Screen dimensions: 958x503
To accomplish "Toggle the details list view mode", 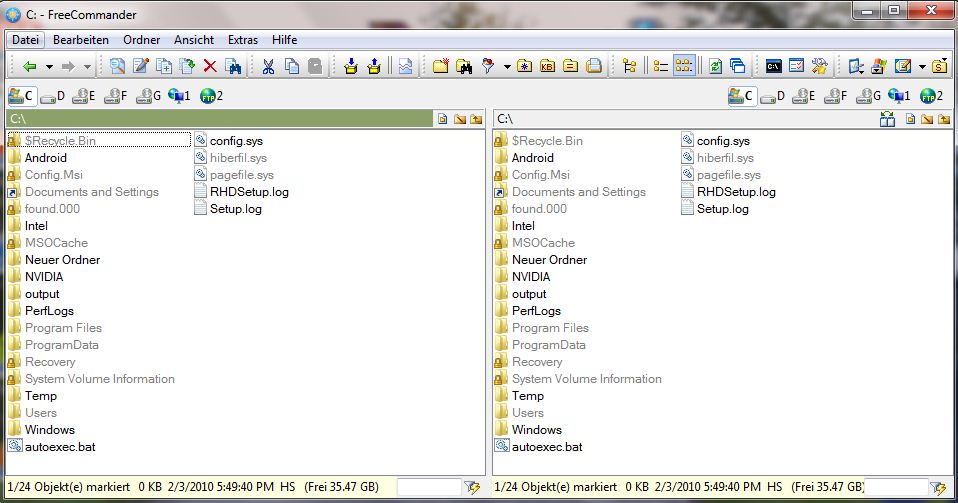I will (660, 66).
